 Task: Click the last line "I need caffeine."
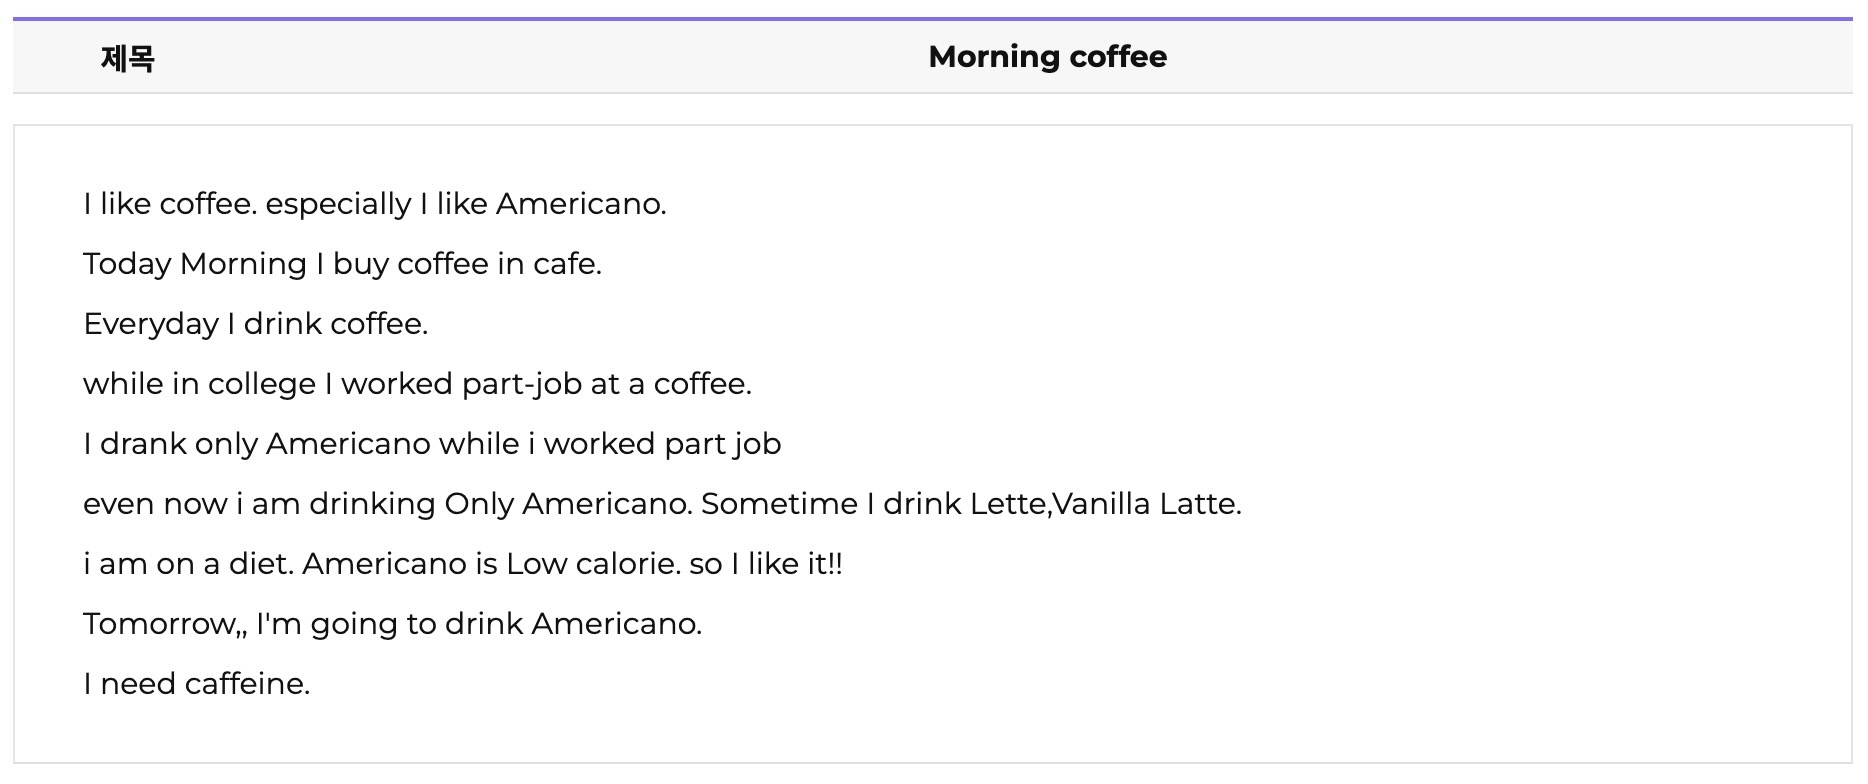(197, 684)
